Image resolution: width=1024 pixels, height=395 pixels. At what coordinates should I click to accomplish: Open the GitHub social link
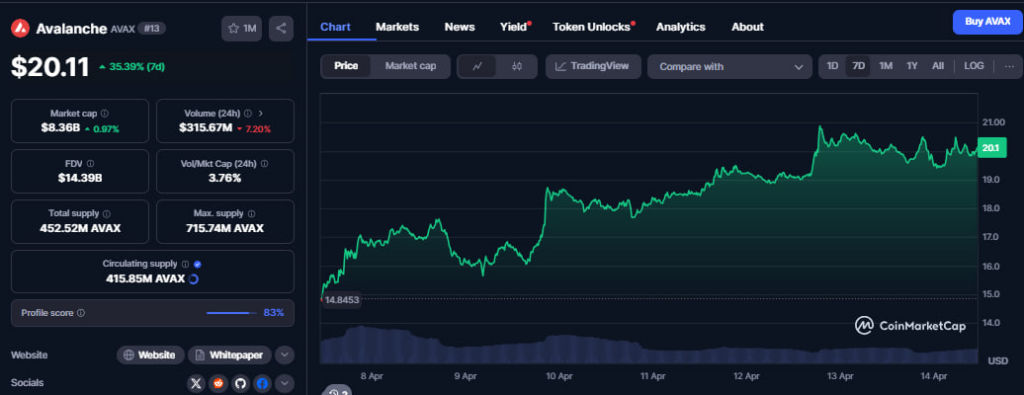(240, 383)
